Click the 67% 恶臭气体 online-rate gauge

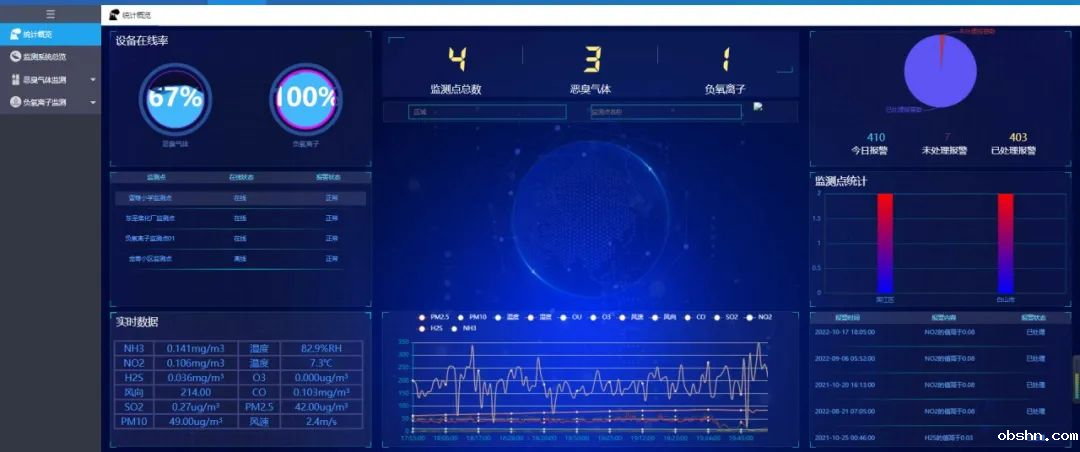175,98
